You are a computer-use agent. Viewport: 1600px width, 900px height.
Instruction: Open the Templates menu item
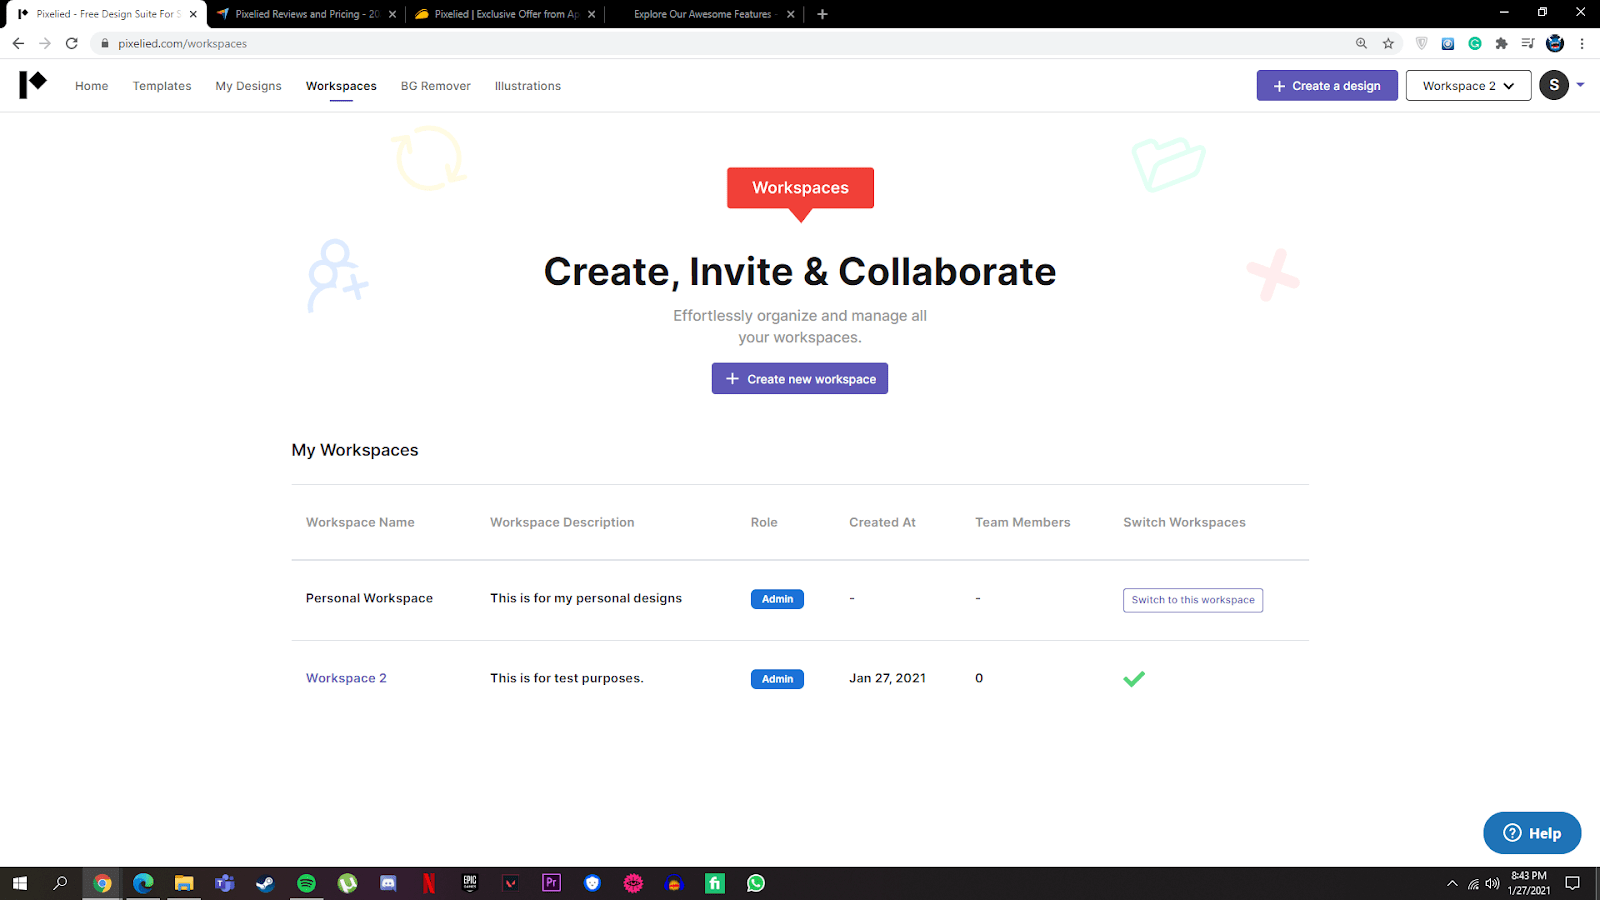(x=161, y=86)
